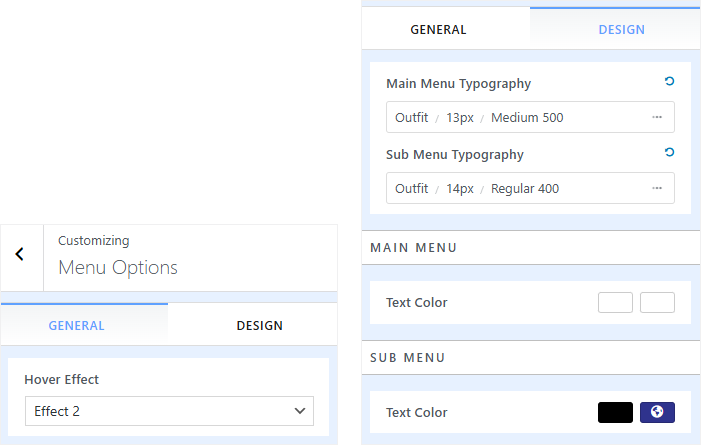This screenshot has height=445, width=701.
Task: Click the Outfit font in Sub Menu Typography
Action: 411,188
